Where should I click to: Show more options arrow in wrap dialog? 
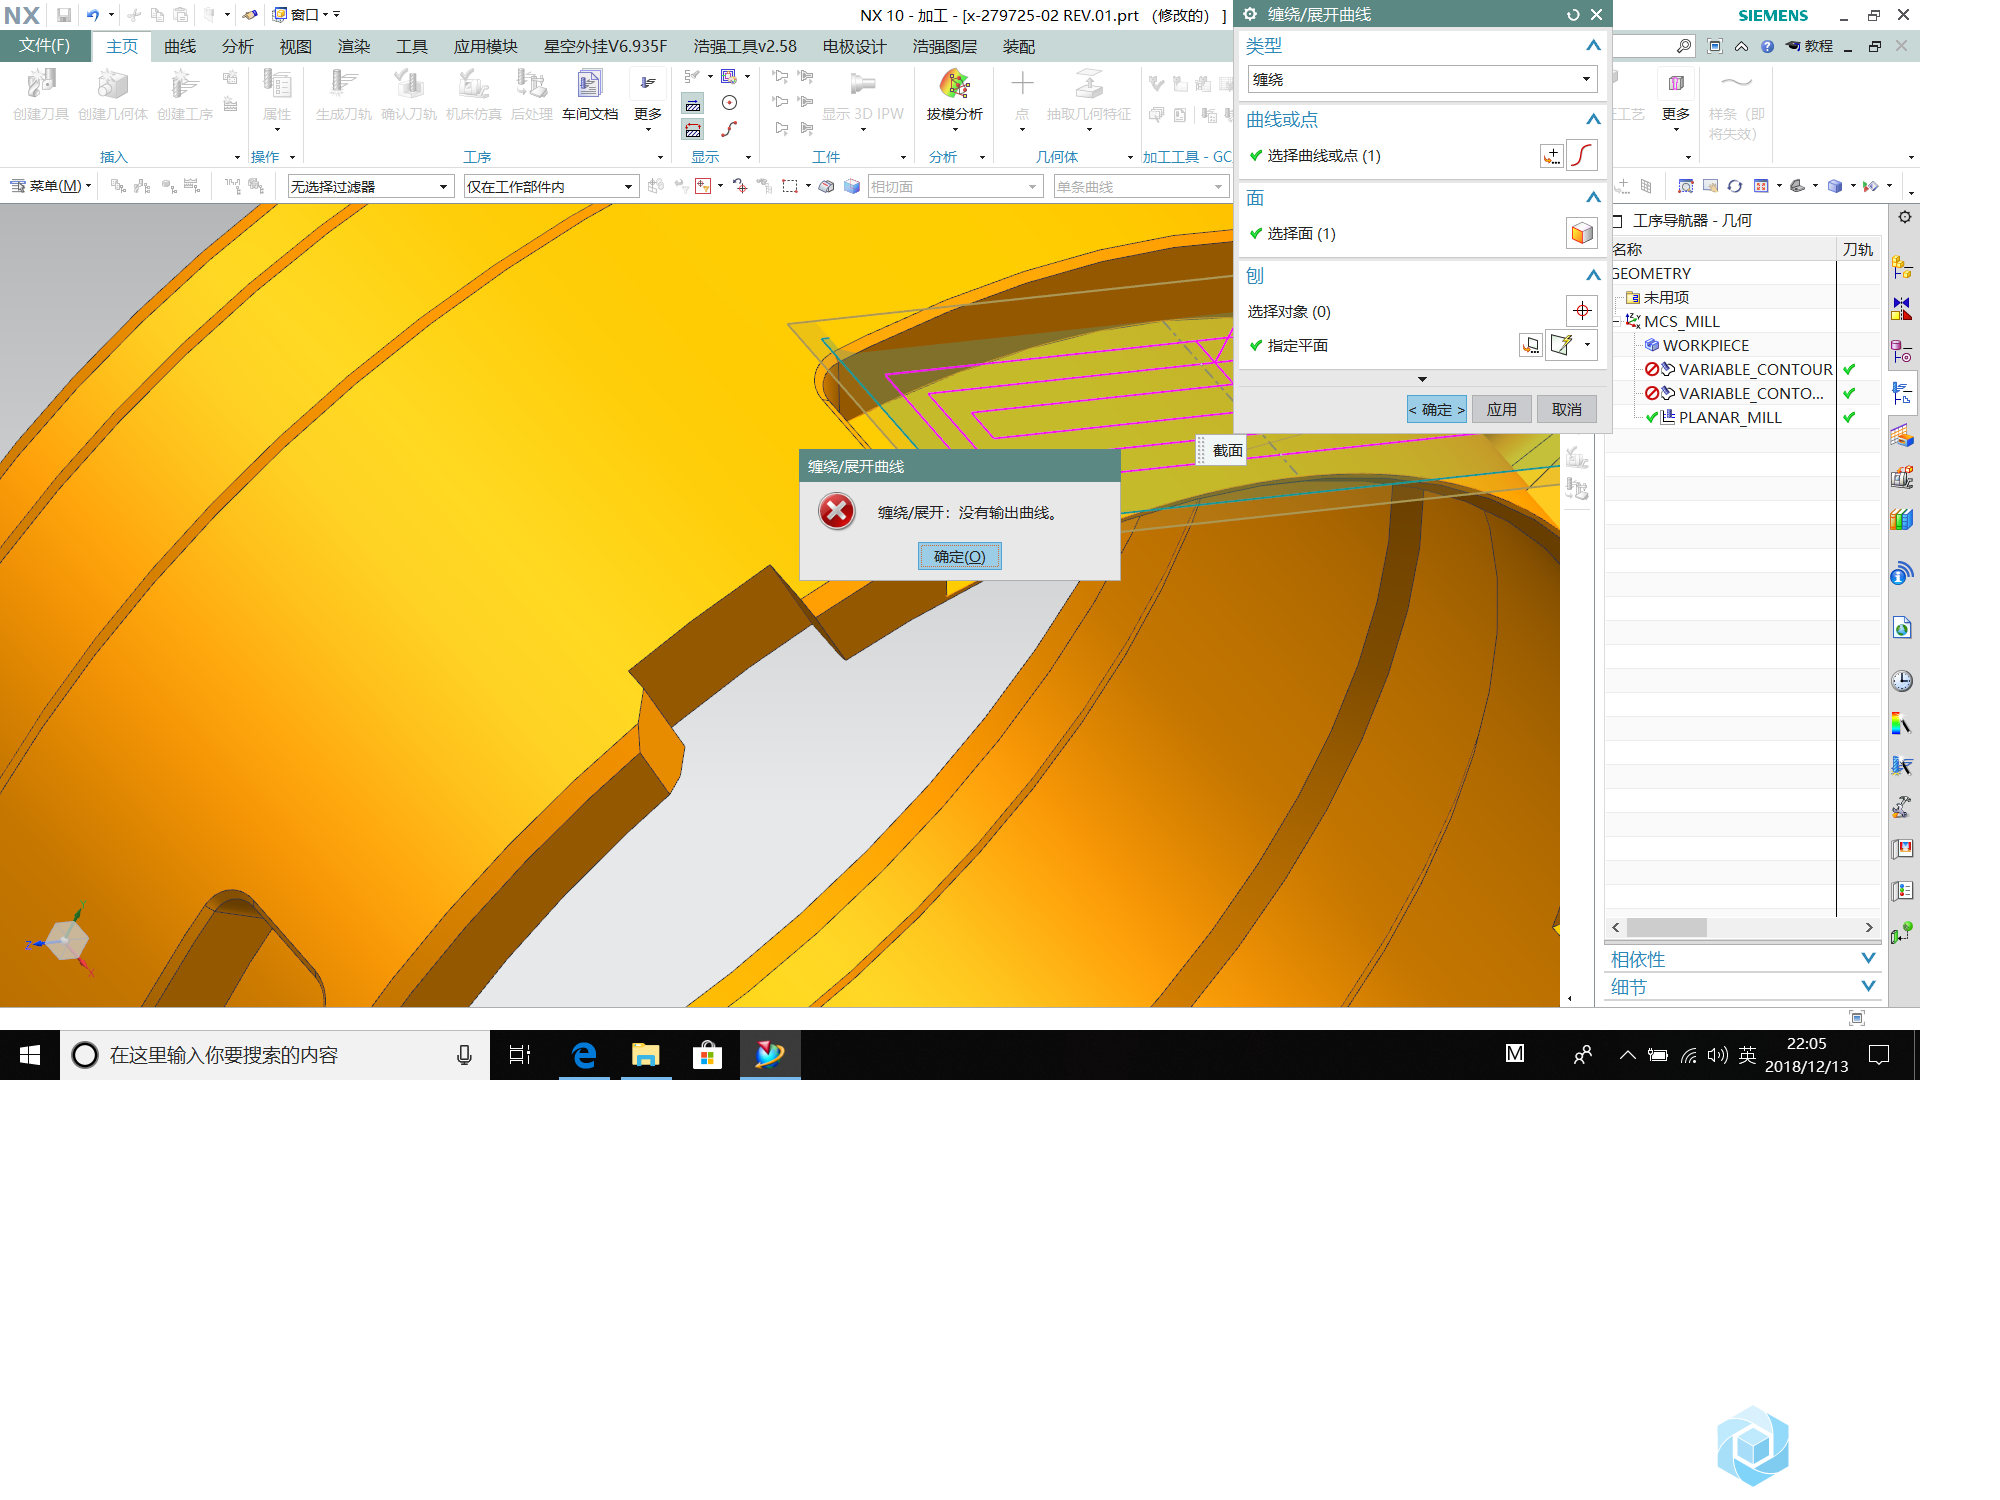click(x=1422, y=380)
